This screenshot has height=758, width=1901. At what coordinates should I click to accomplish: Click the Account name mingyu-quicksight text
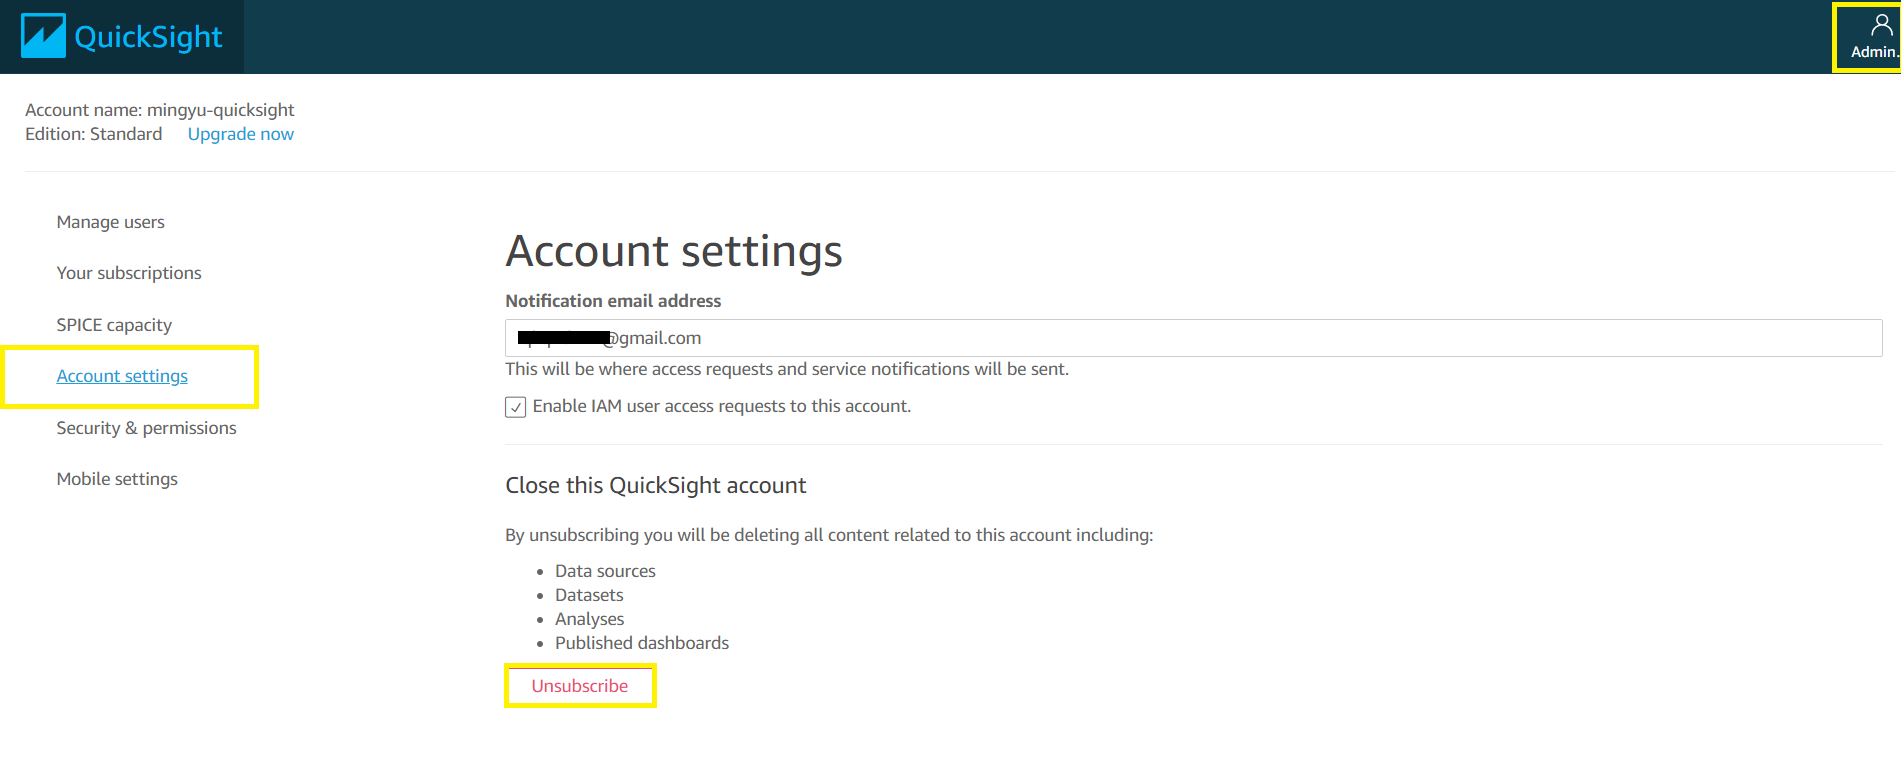coord(160,110)
